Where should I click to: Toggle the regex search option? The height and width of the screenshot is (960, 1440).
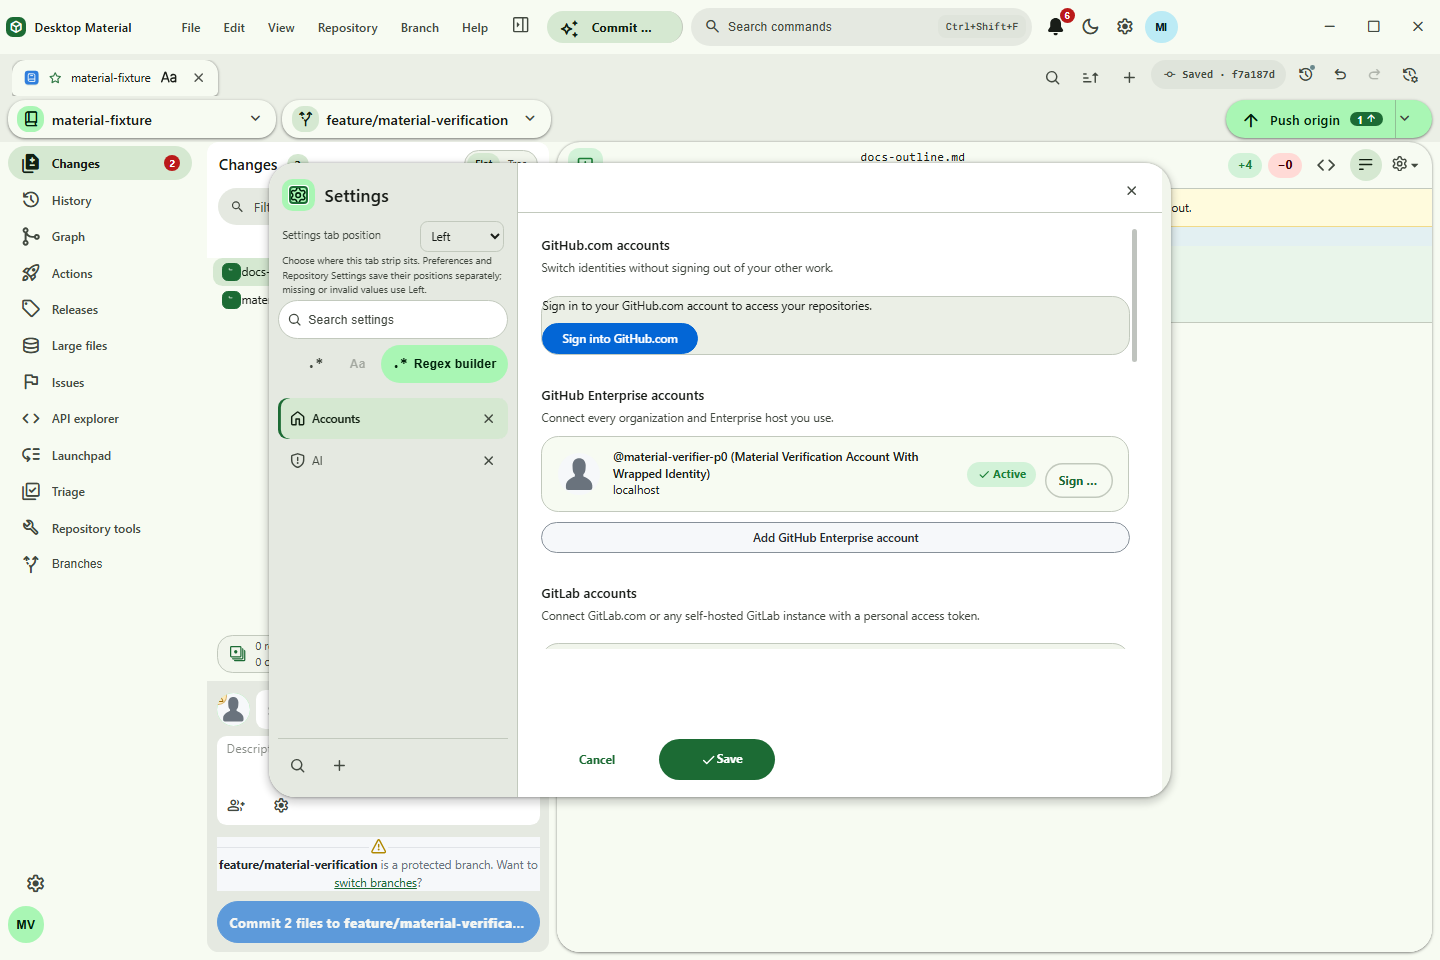[x=316, y=363]
